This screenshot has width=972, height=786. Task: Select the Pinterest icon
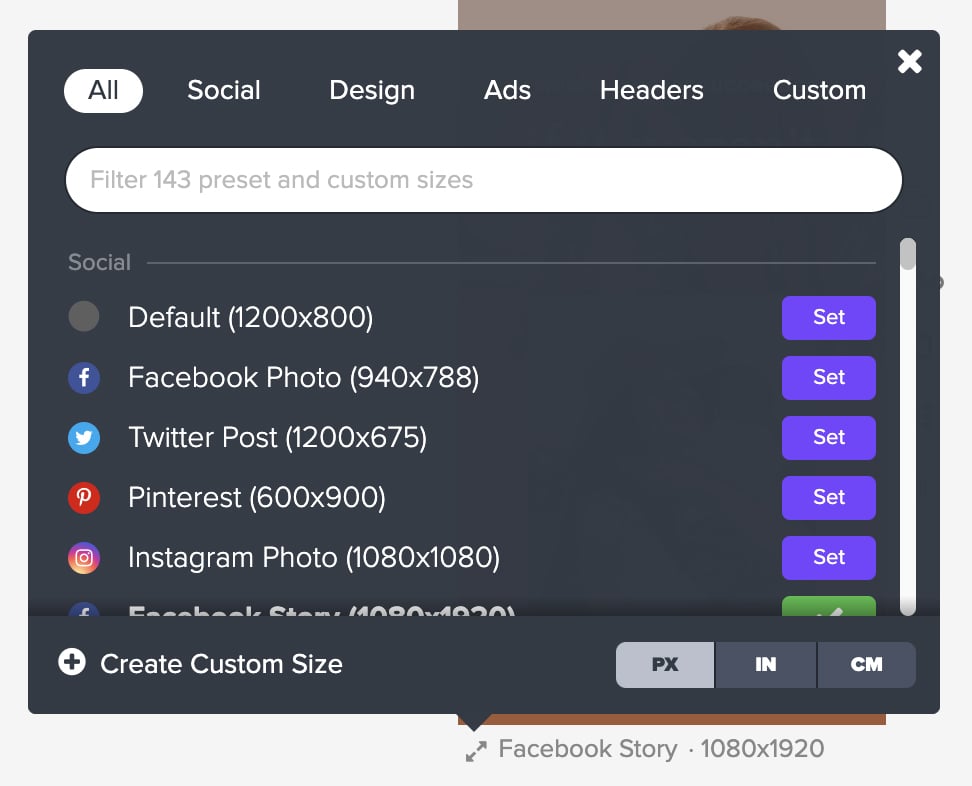pyautogui.click(x=84, y=498)
